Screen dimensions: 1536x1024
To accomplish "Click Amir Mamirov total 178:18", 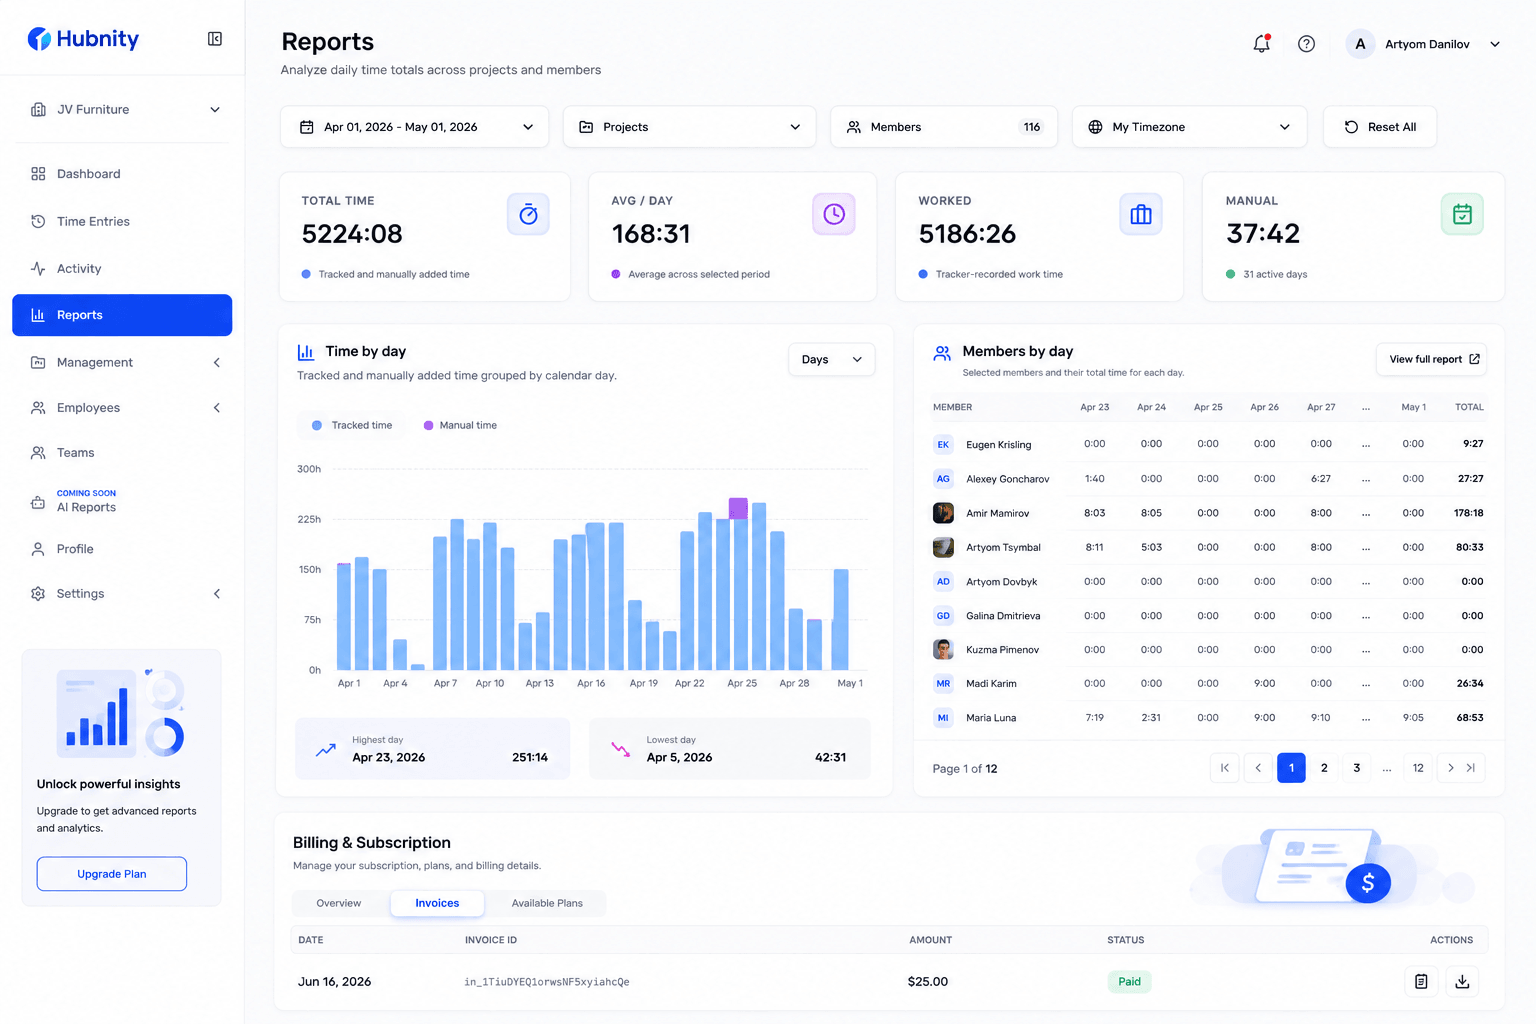I will (x=1469, y=513).
